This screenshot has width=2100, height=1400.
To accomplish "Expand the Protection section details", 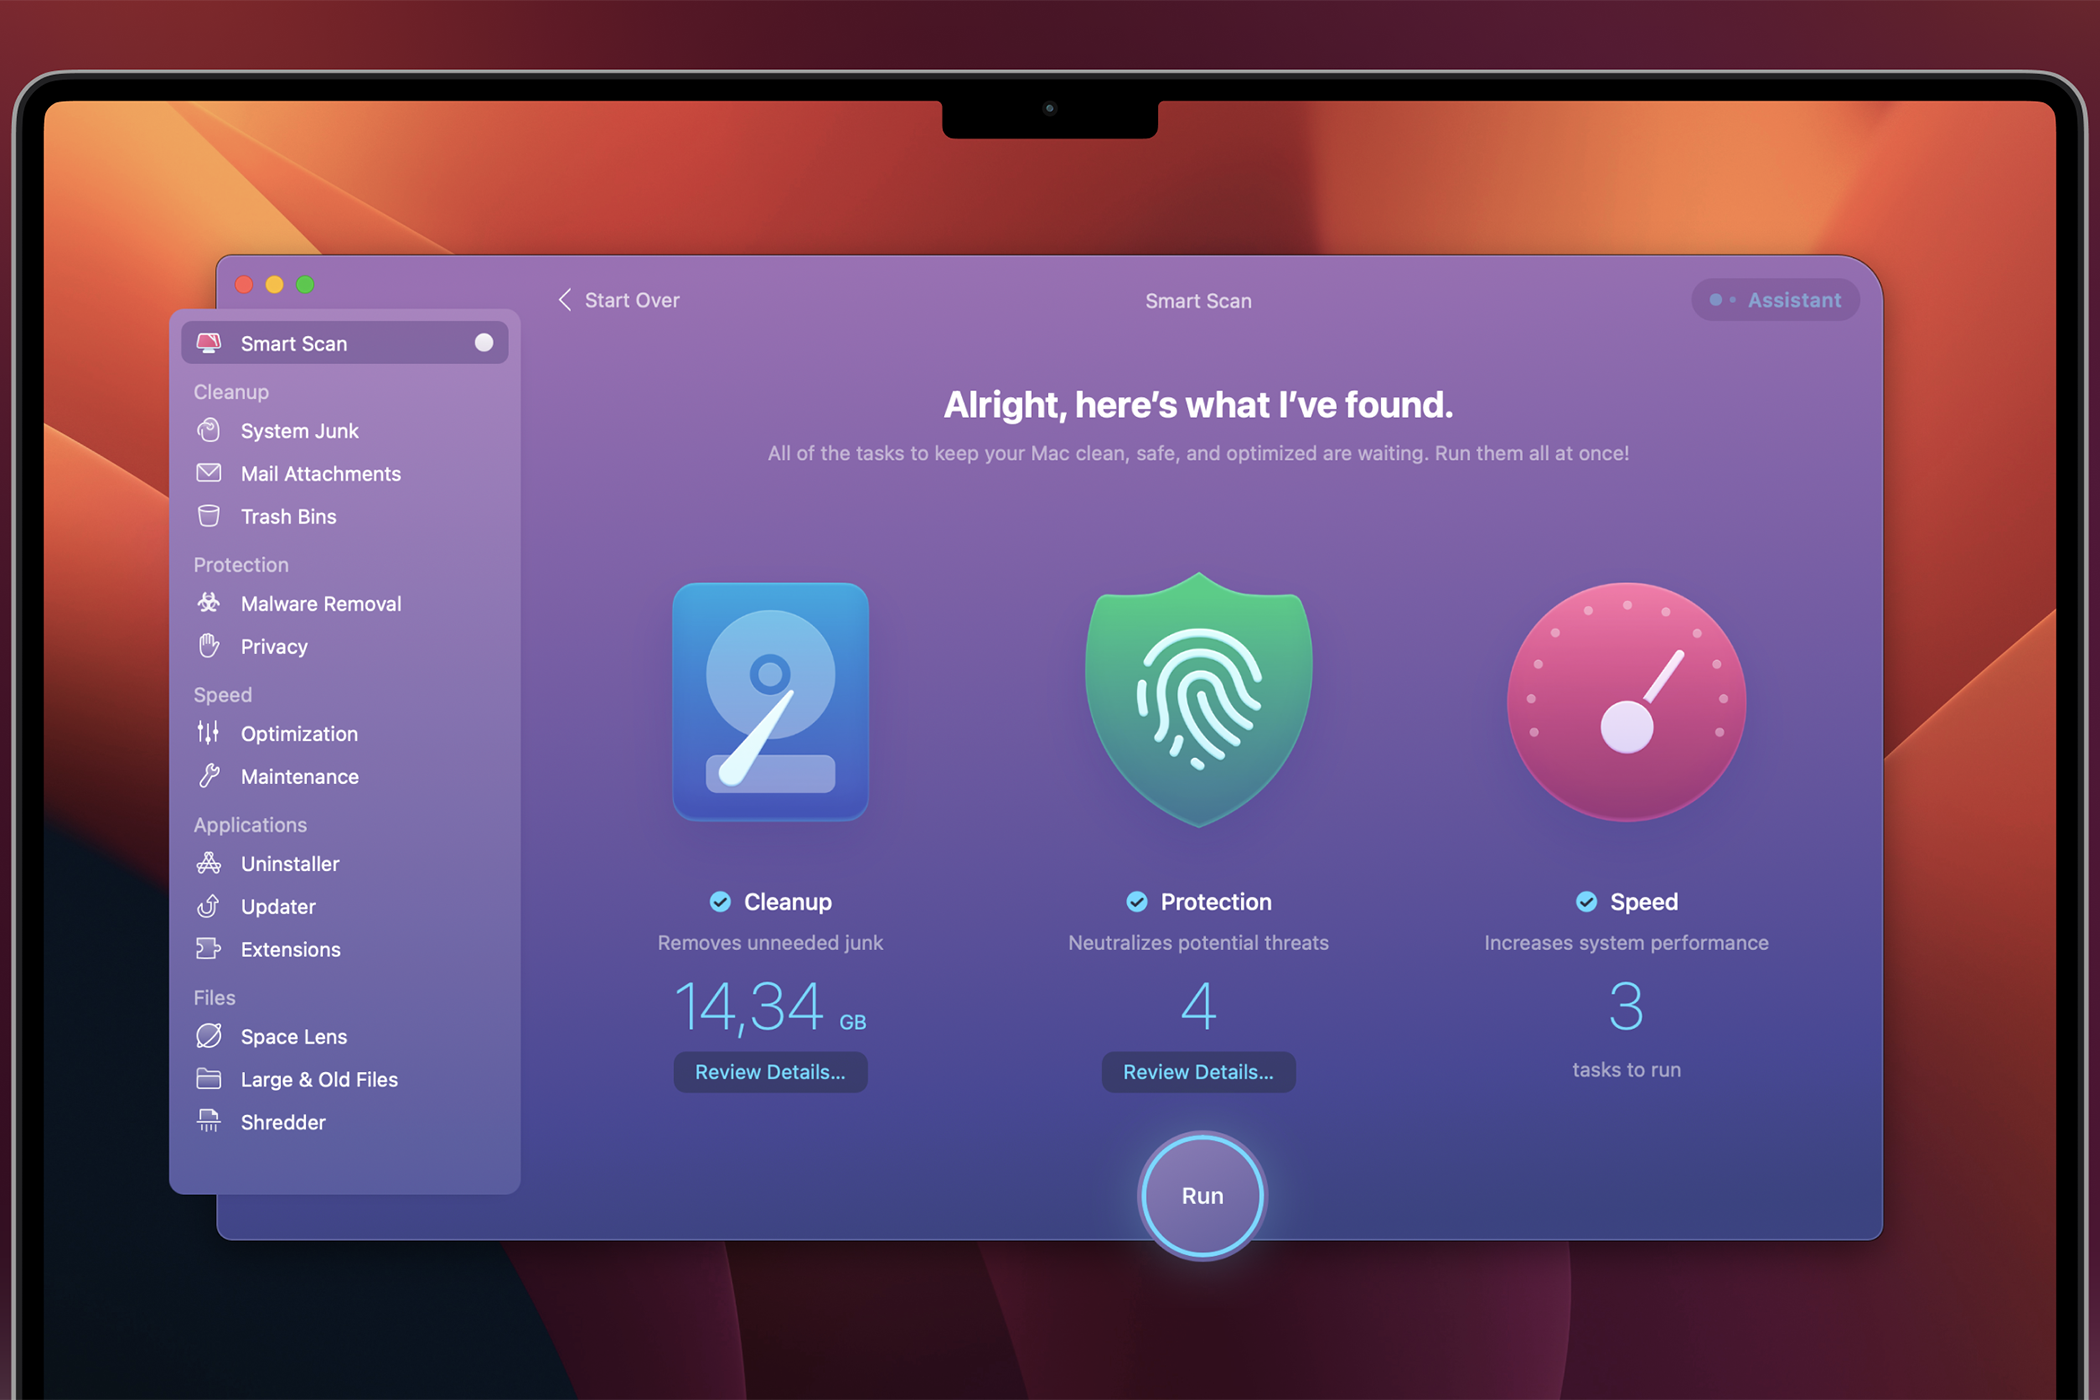I will (x=1197, y=1070).
